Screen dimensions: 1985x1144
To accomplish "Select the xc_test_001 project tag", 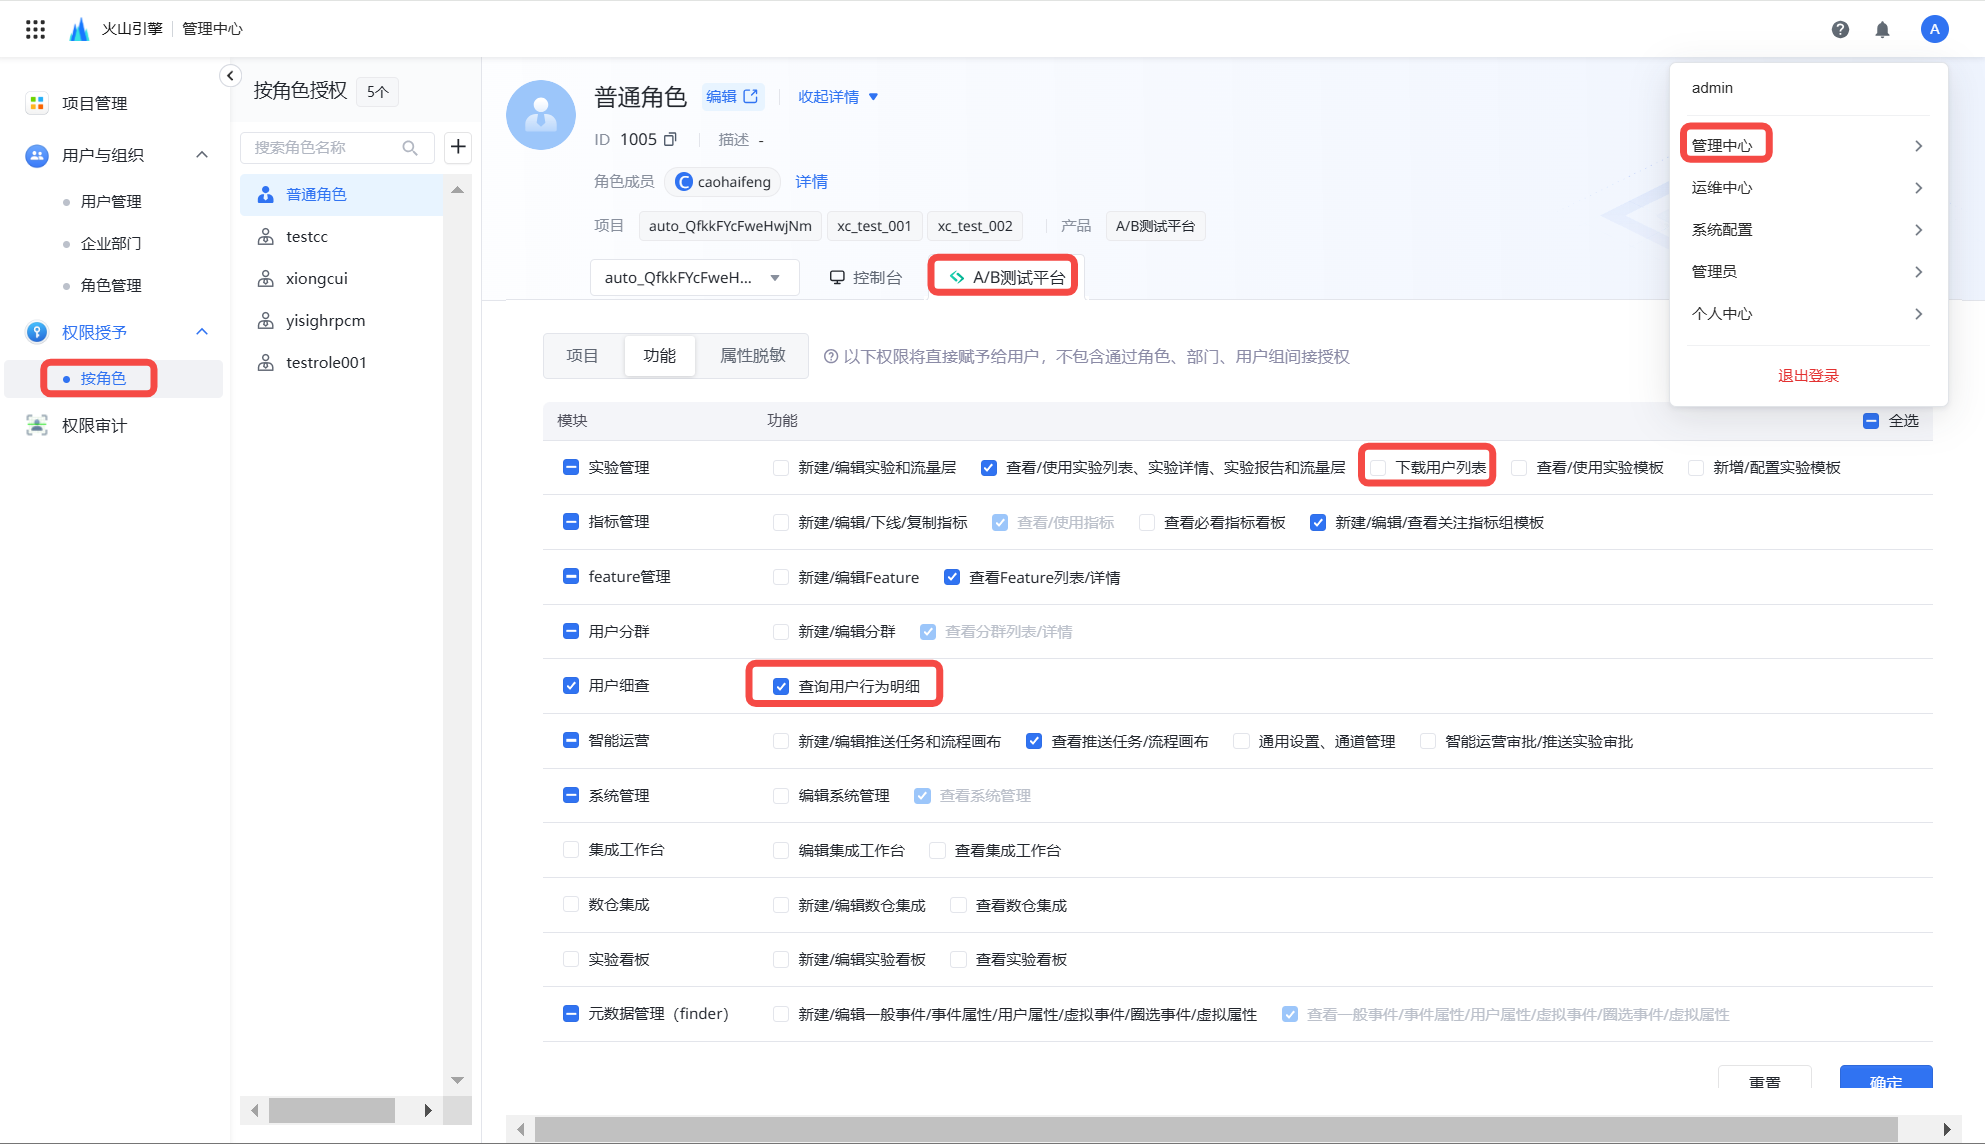I will click(x=874, y=226).
